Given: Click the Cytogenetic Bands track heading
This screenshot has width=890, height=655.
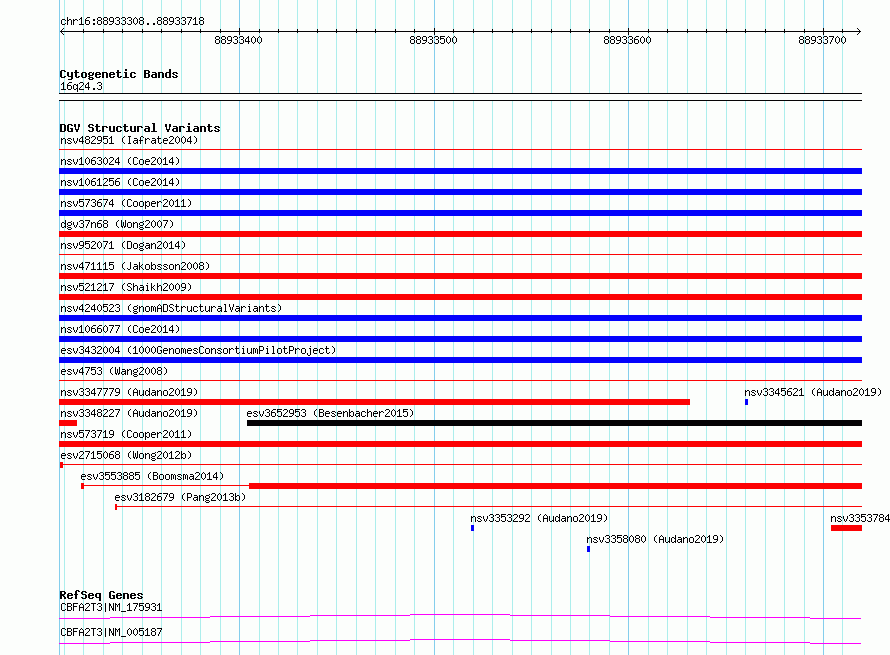Looking at the screenshot, I should (119, 74).
